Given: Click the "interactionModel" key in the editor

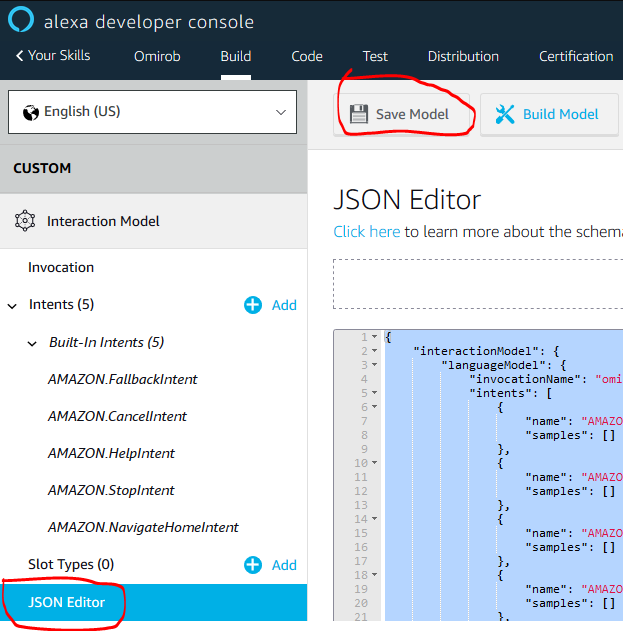Looking at the screenshot, I should tap(479, 351).
